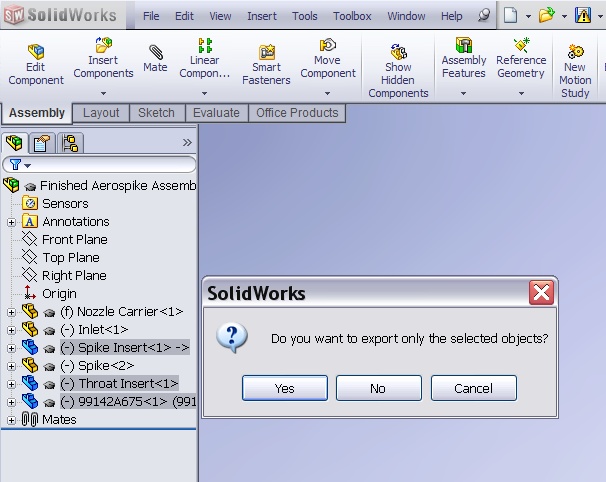Expand the 99142A675<1> node
The image size is (606, 482).
point(11,402)
